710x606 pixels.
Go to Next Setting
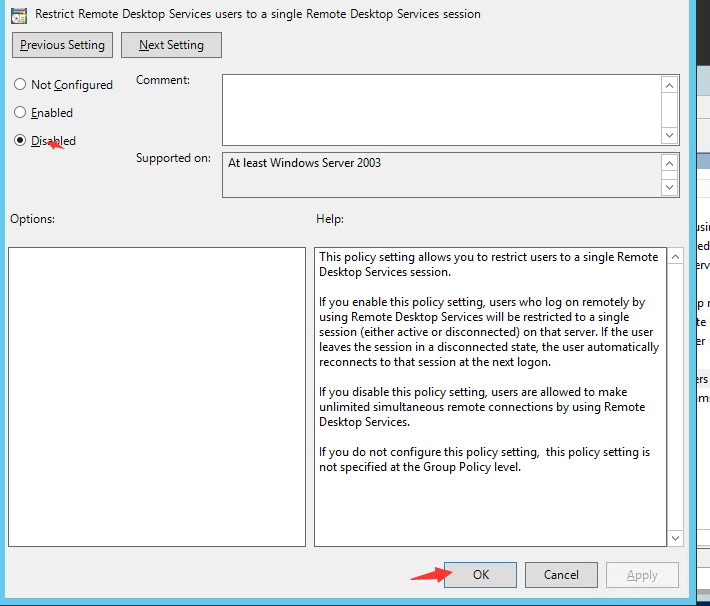click(x=171, y=45)
